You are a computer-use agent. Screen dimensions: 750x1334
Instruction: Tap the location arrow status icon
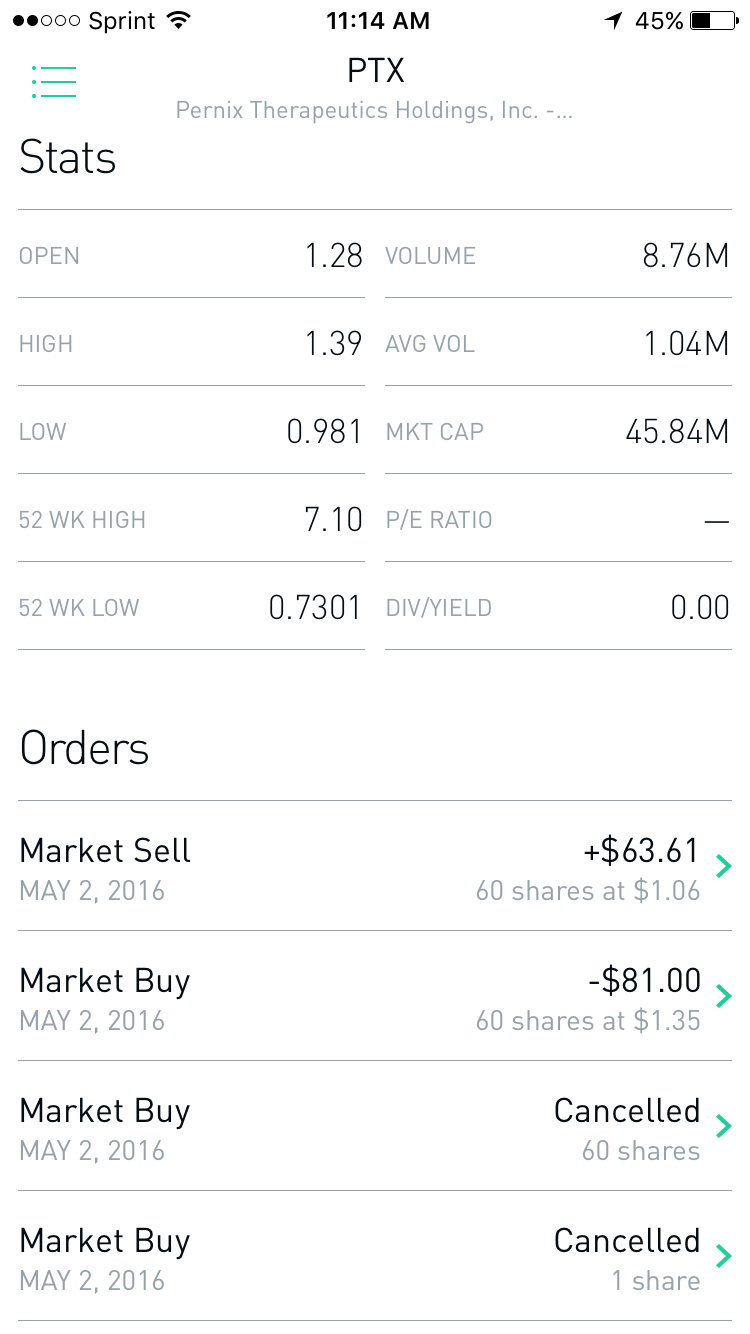[x=613, y=21]
